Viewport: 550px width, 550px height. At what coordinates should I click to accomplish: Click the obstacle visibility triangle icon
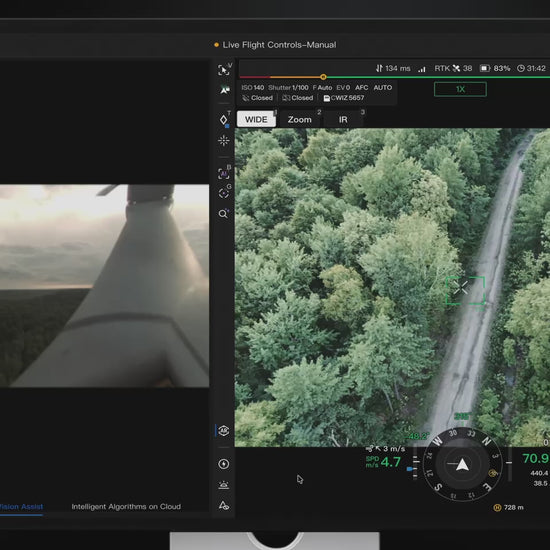pos(223,506)
